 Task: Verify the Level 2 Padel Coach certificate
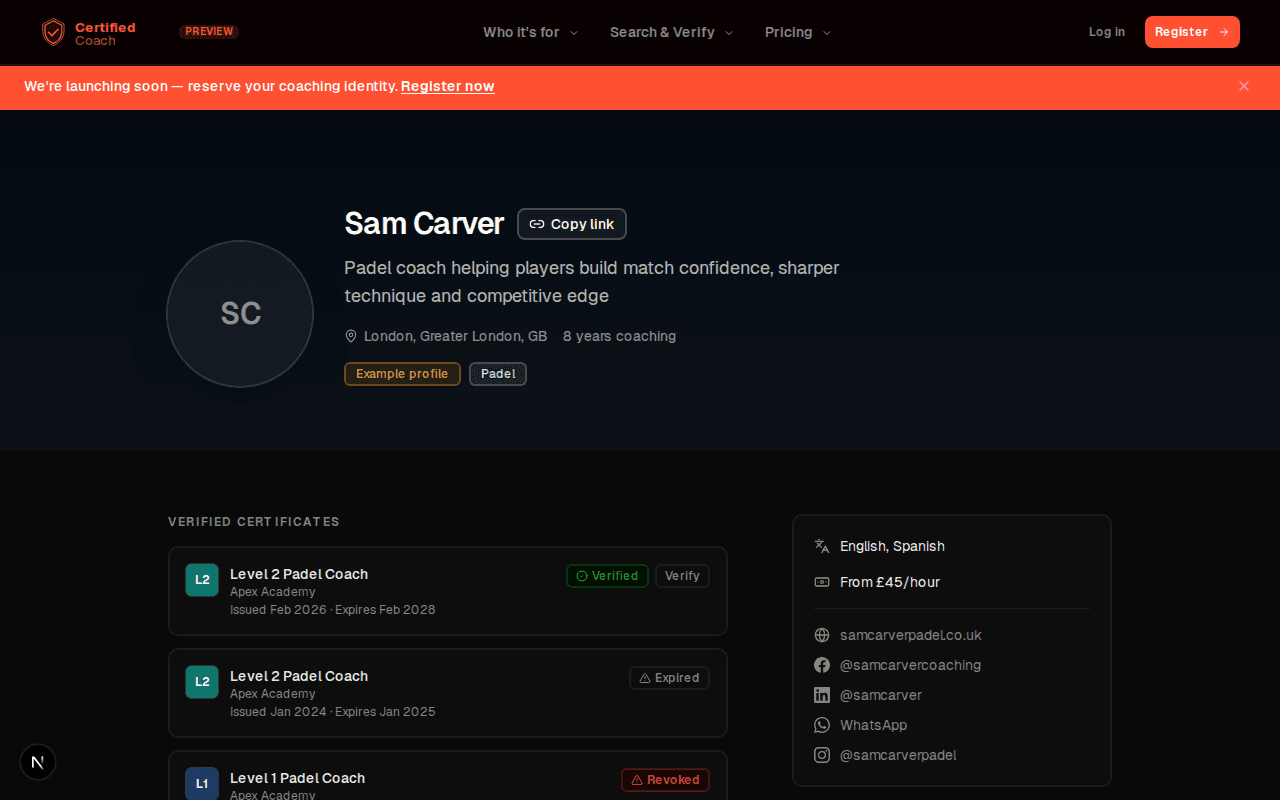coord(682,576)
